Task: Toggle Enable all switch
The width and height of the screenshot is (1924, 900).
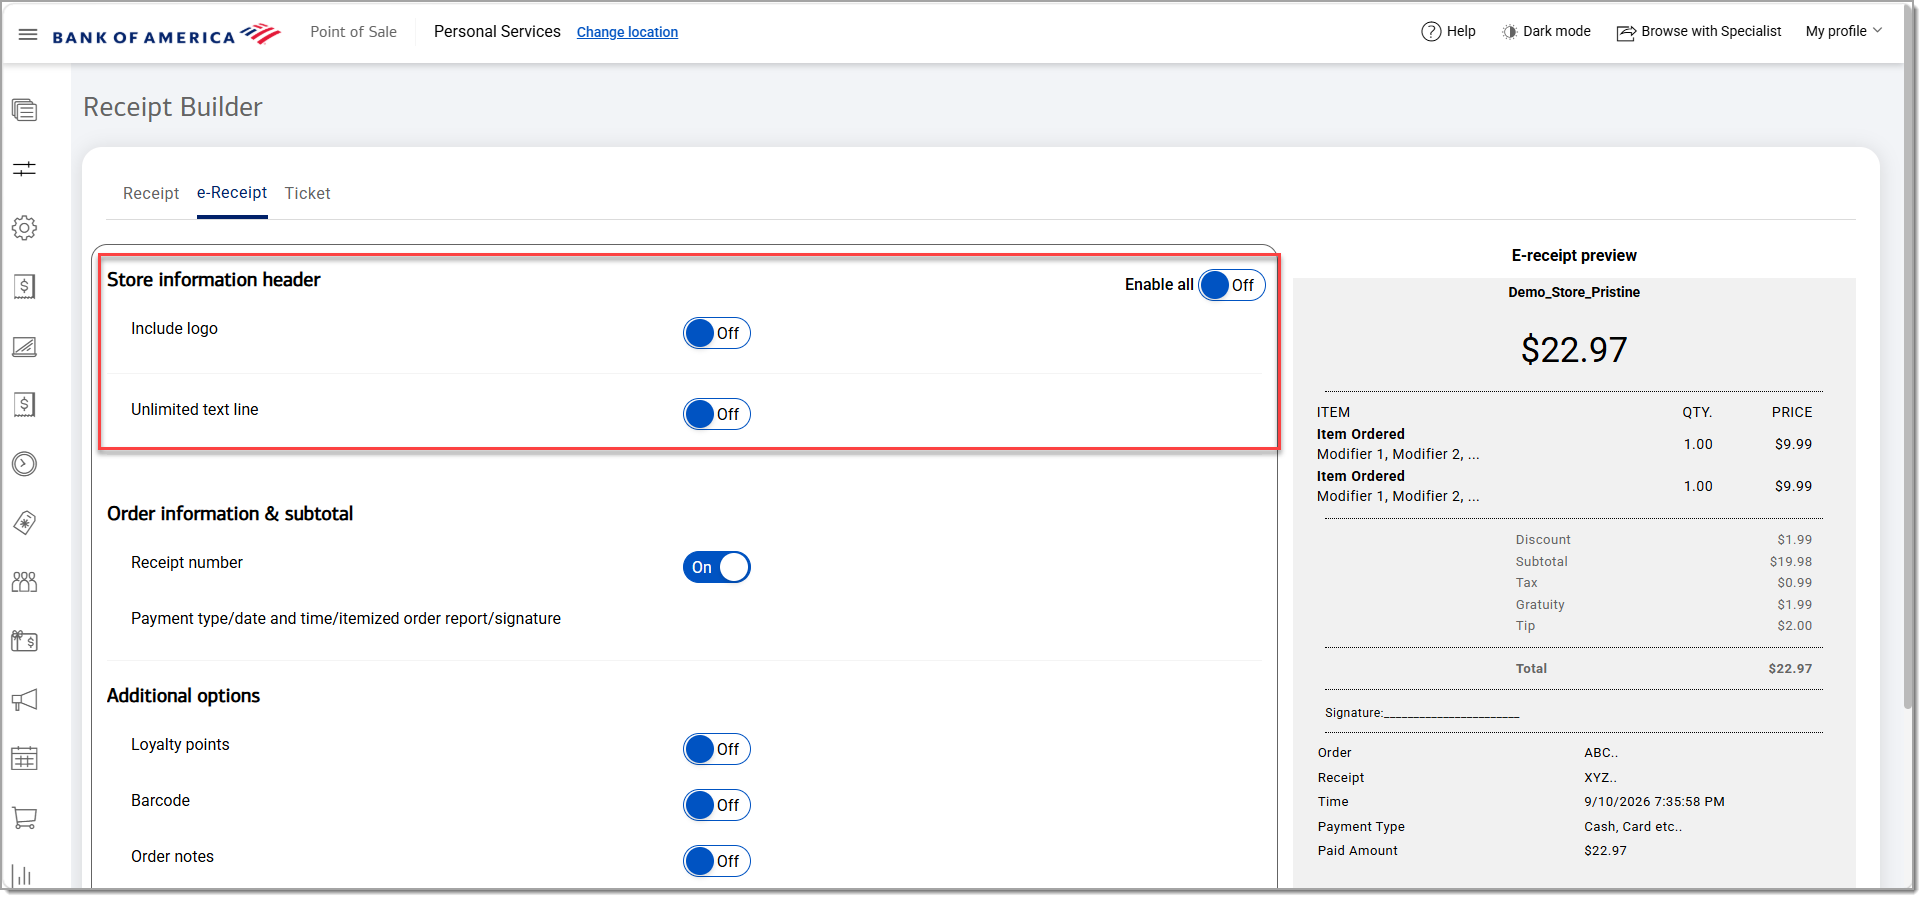Action: click(1232, 285)
